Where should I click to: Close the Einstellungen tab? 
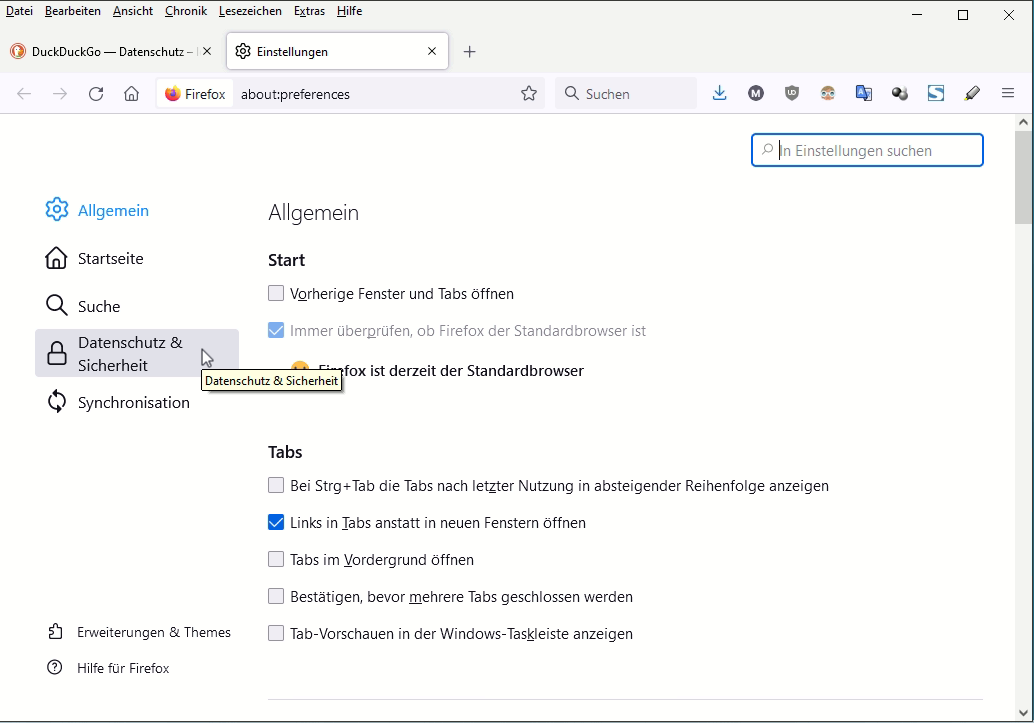point(432,51)
